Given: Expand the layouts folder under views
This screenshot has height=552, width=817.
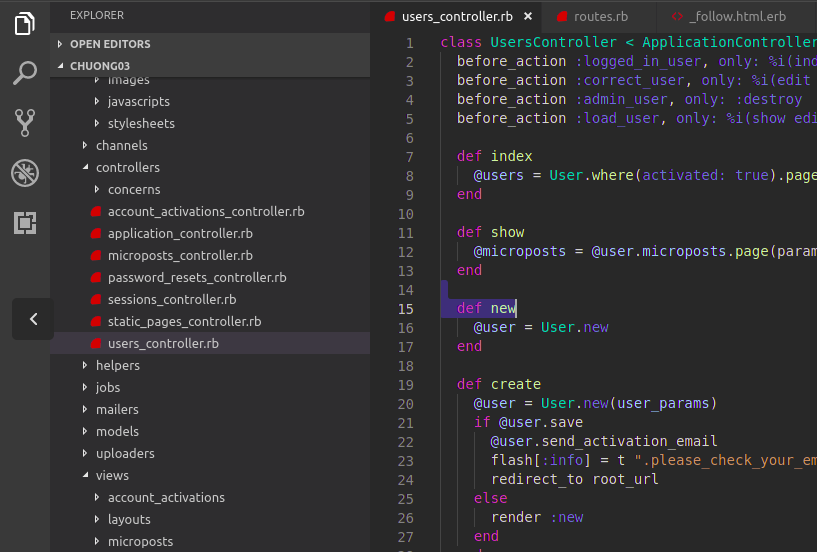Looking at the screenshot, I should (x=129, y=519).
